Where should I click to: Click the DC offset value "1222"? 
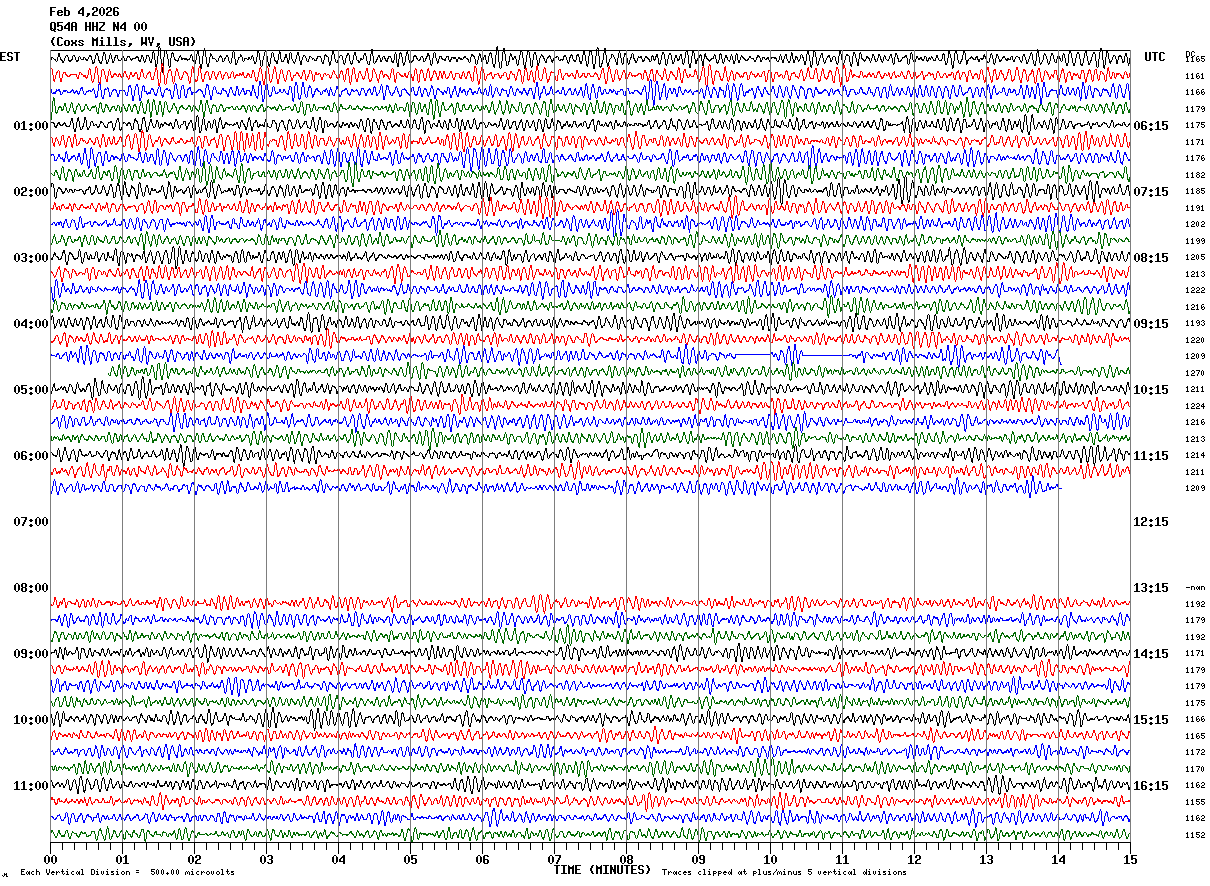(x=1195, y=290)
